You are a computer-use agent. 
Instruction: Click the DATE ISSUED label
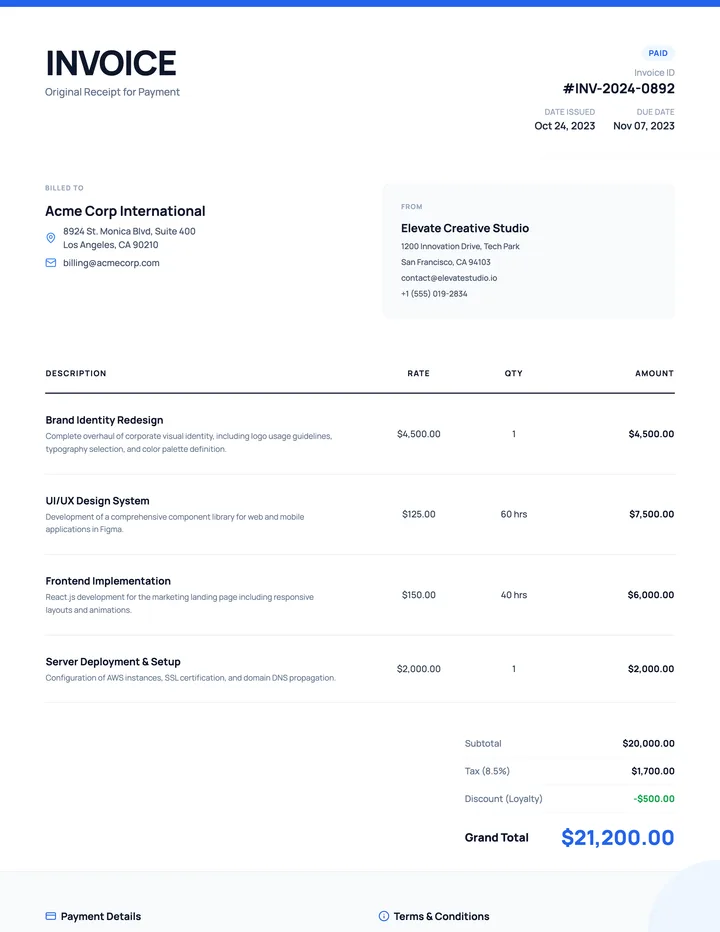coord(570,112)
